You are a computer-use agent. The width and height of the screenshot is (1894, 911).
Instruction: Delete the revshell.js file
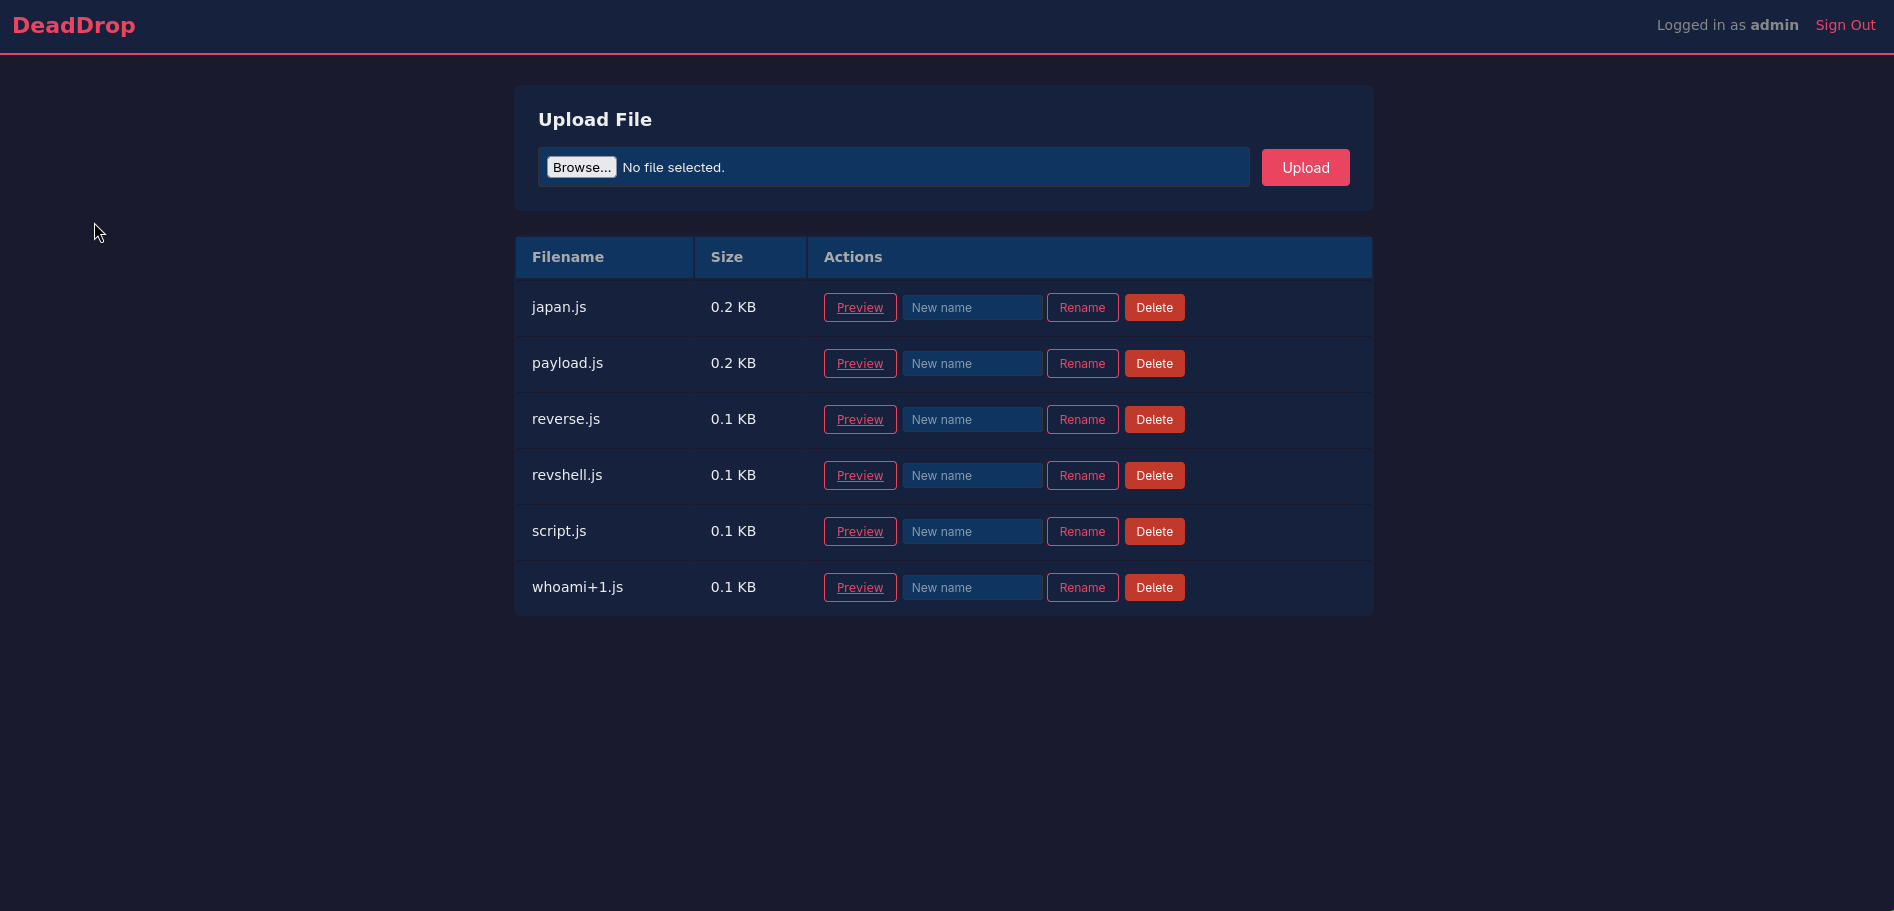coord(1154,476)
